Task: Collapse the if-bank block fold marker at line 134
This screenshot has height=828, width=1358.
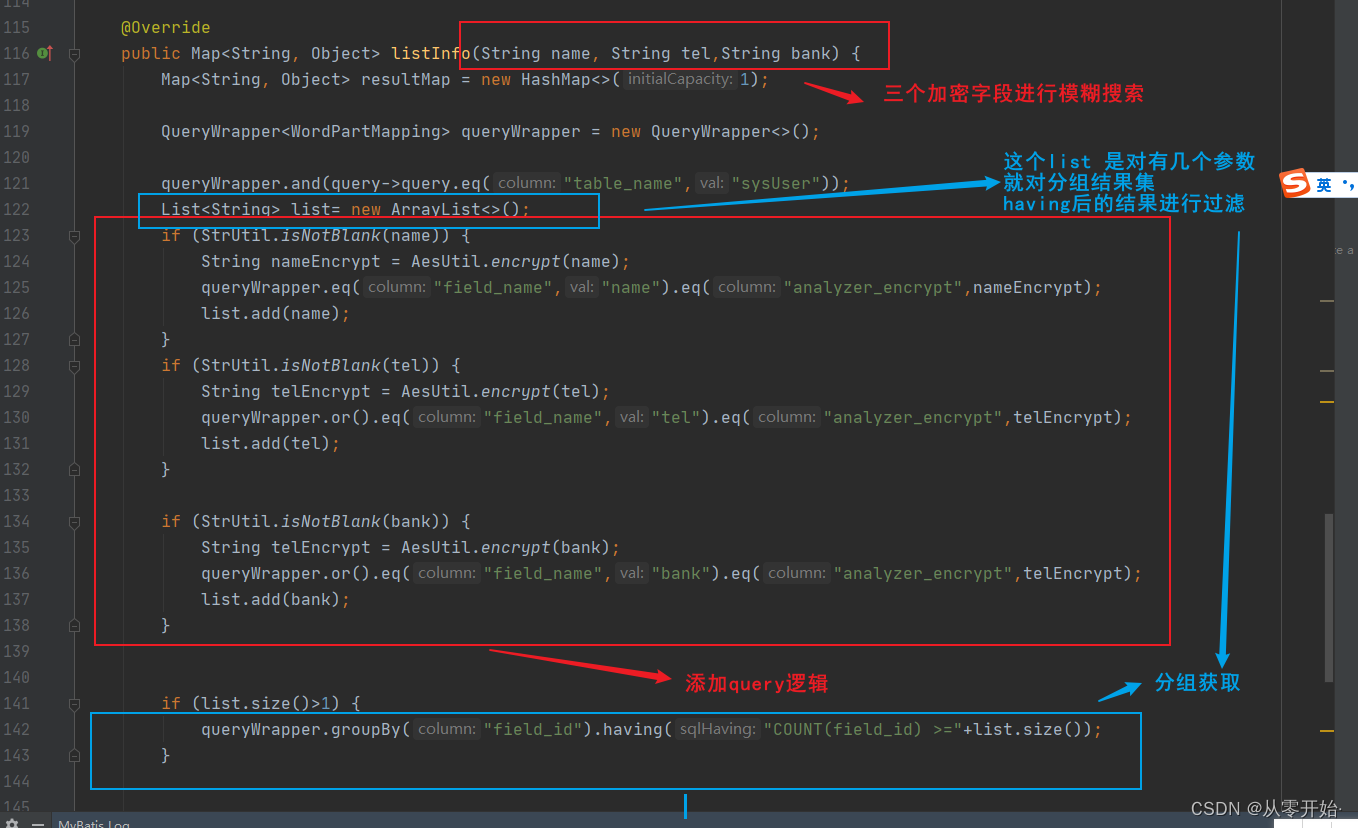Action: point(74,522)
